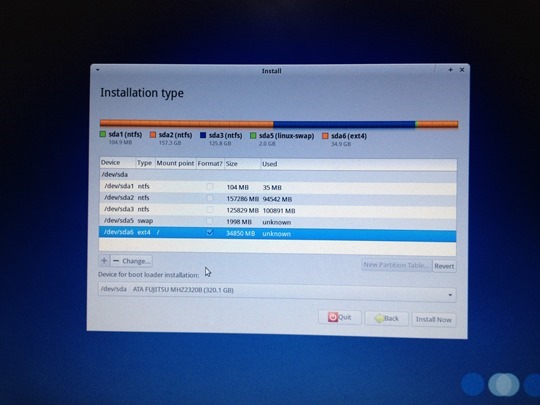Click the 104 MB size cell
This screenshot has width=540, height=405.
tap(237, 187)
